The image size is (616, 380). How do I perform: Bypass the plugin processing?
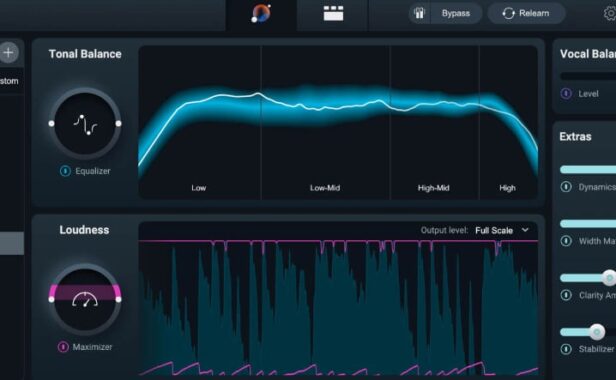tap(456, 13)
